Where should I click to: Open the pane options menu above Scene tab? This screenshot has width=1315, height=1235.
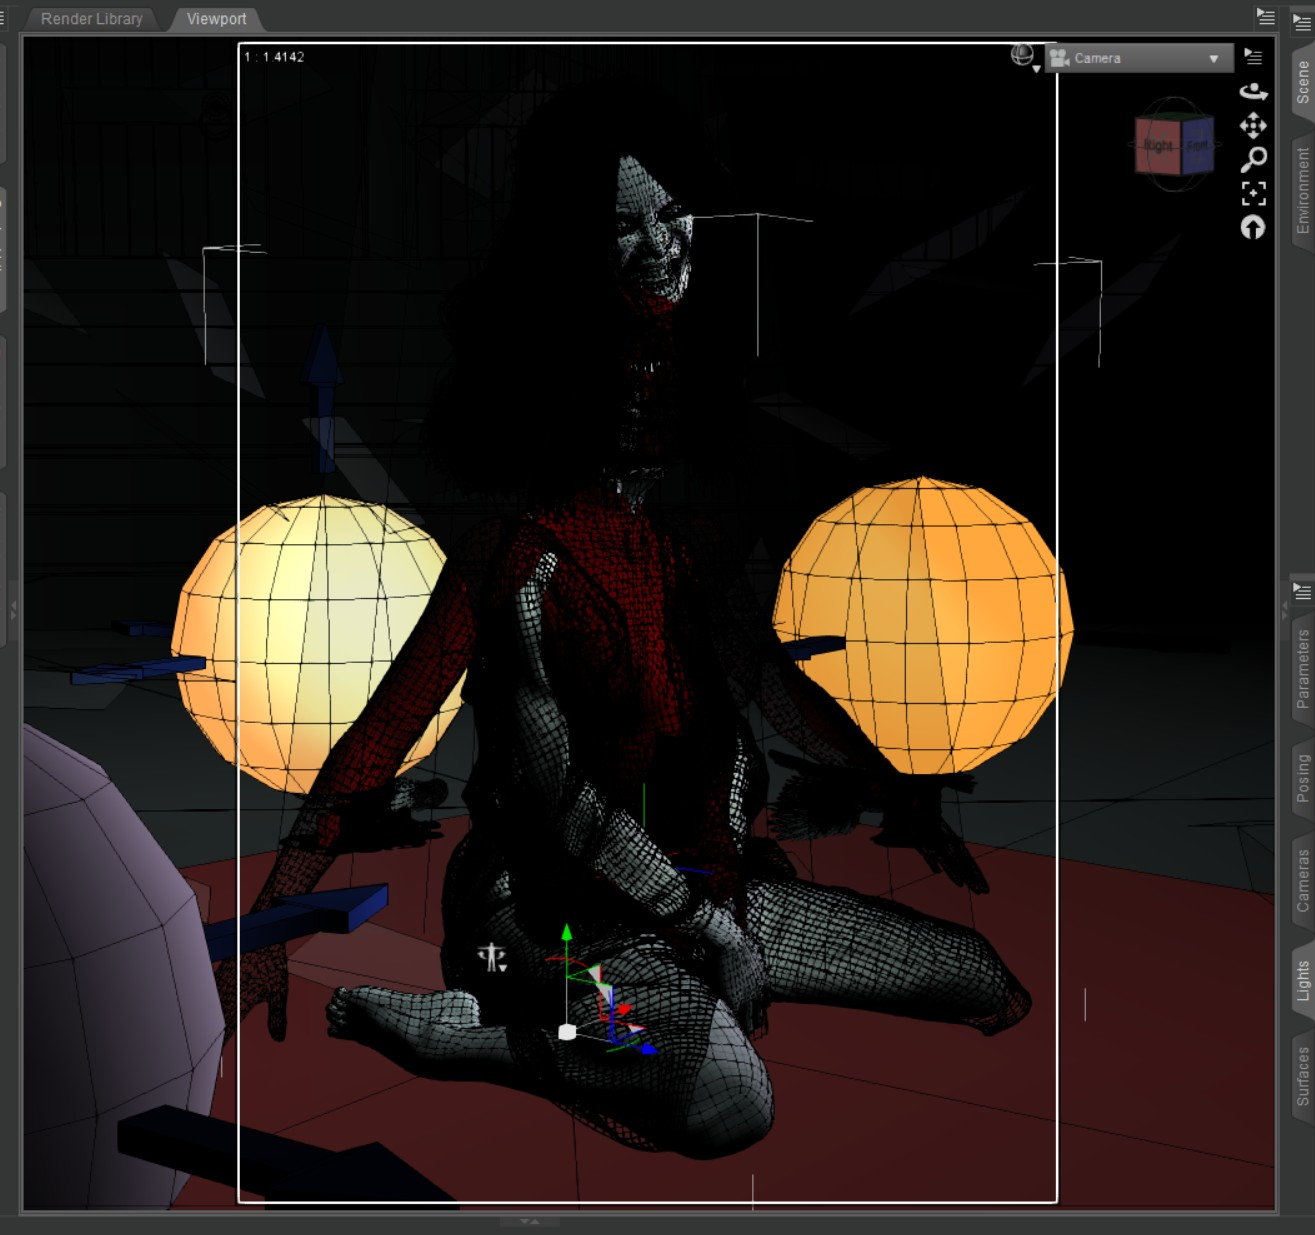pyautogui.click(x=1302, y=22)
